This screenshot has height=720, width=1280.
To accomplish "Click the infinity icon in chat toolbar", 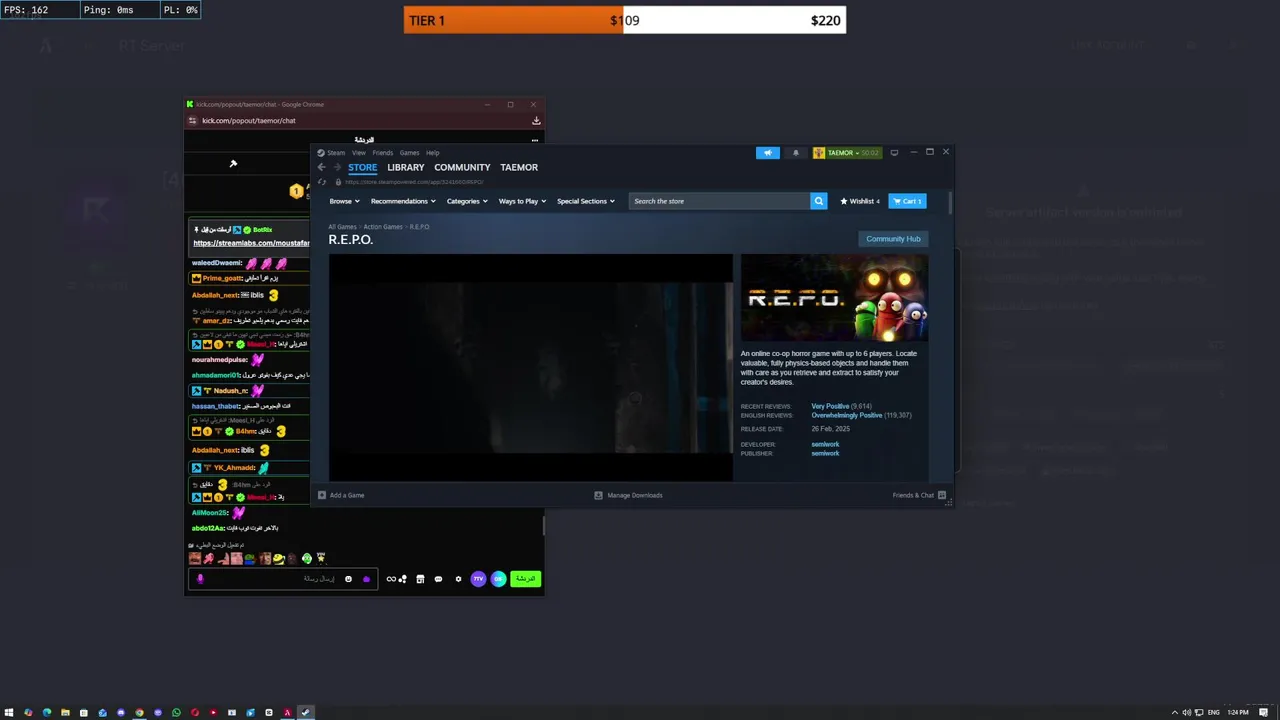I will coord(391,579).
